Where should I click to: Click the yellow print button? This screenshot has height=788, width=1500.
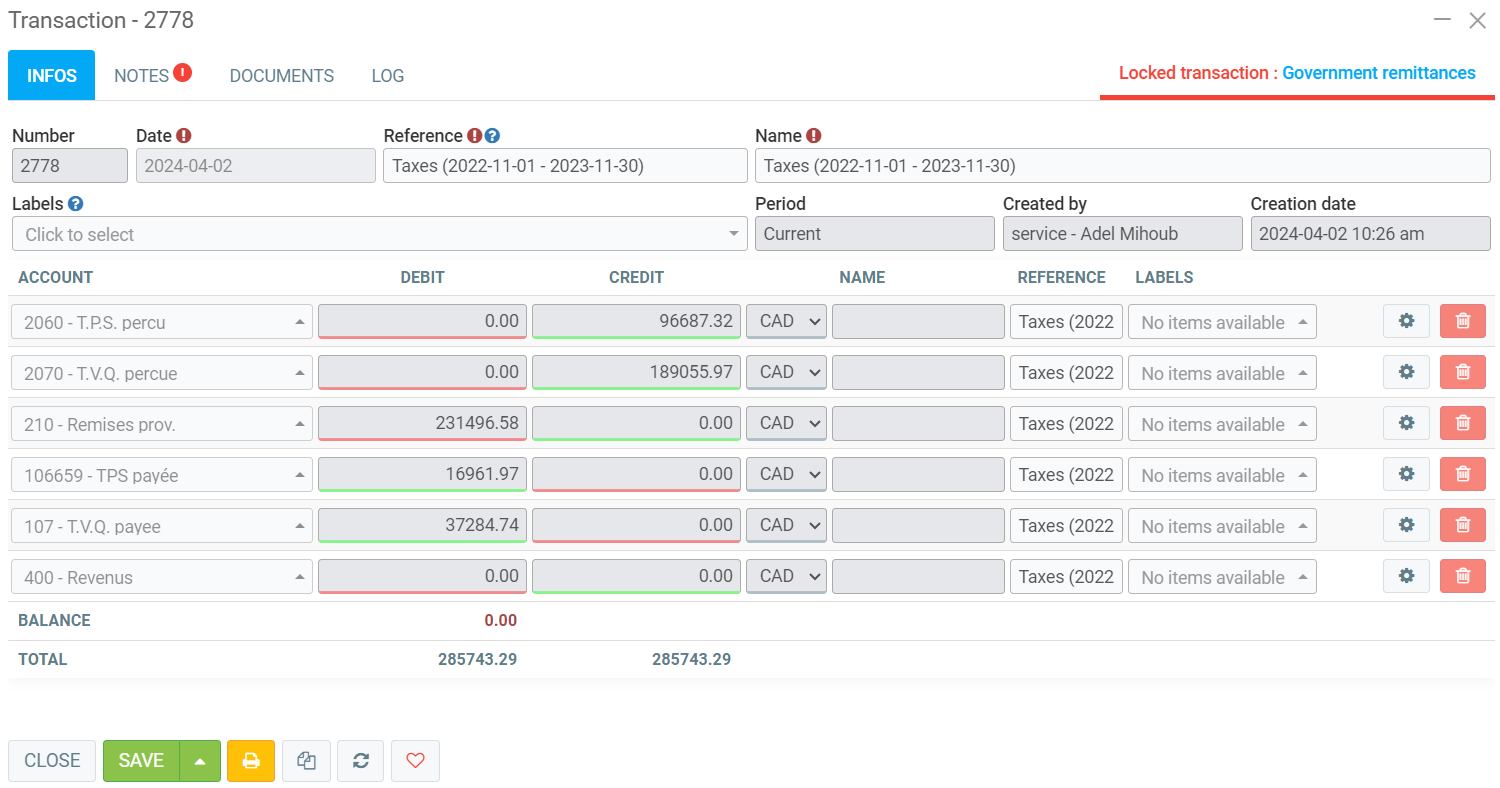point(251,761)
